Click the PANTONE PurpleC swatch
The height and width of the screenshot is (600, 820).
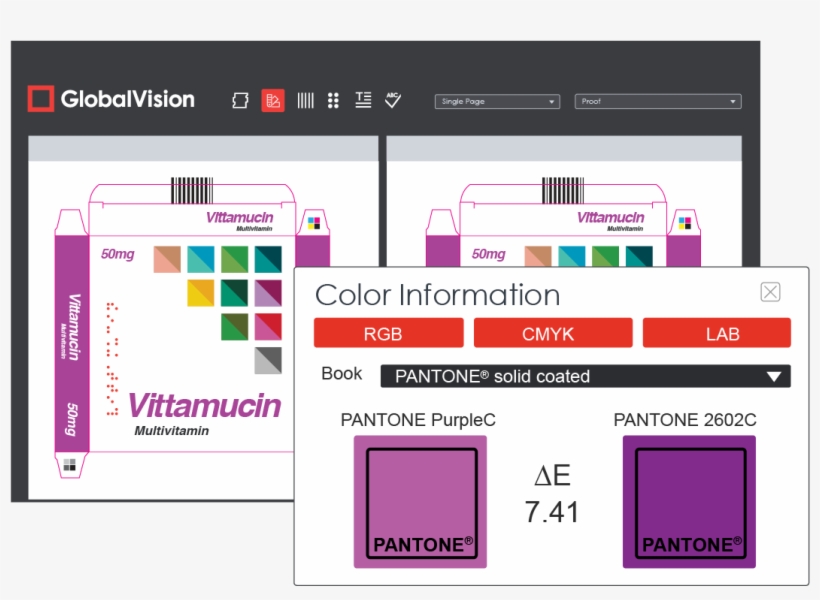coord(420,502)
